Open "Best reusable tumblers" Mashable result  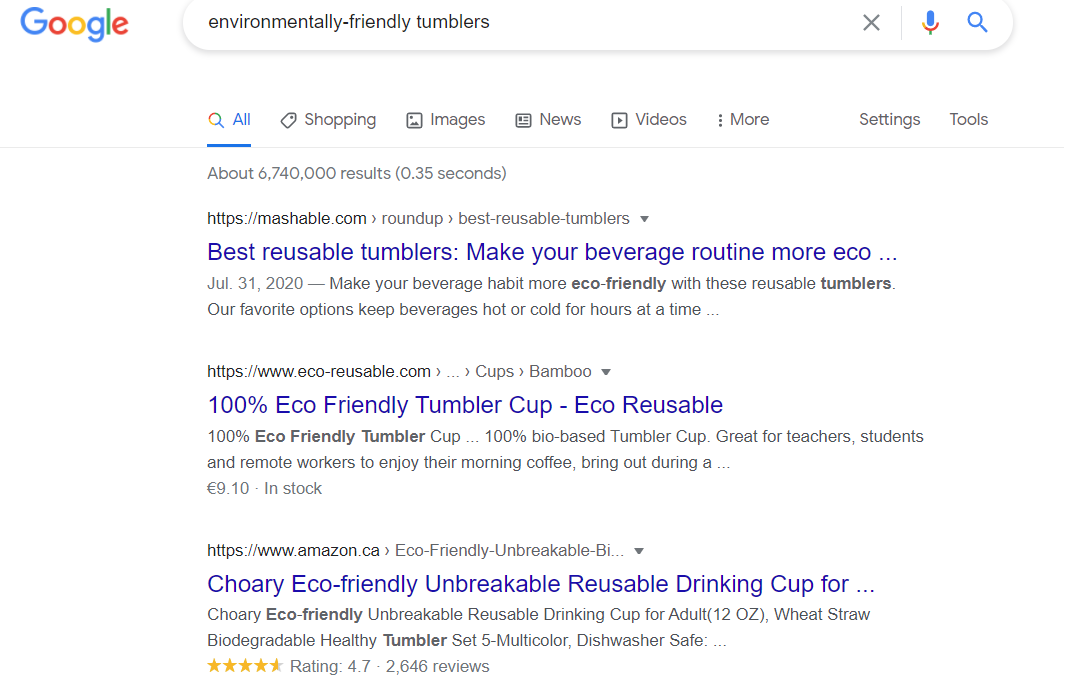[x=552, y=251]
